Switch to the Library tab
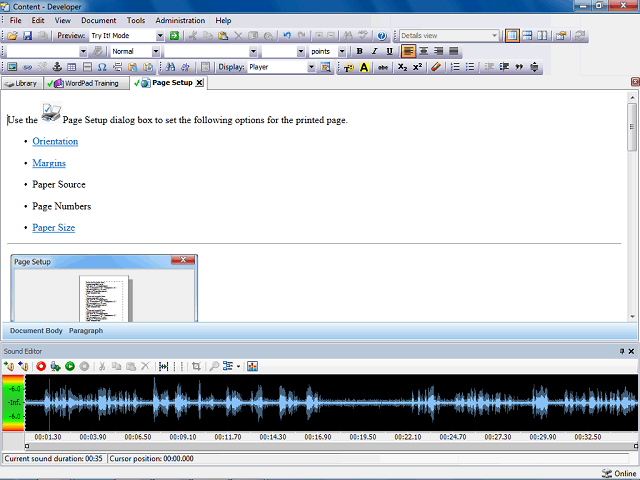Viewport: 640px width, 480px height. click(21, 83)
